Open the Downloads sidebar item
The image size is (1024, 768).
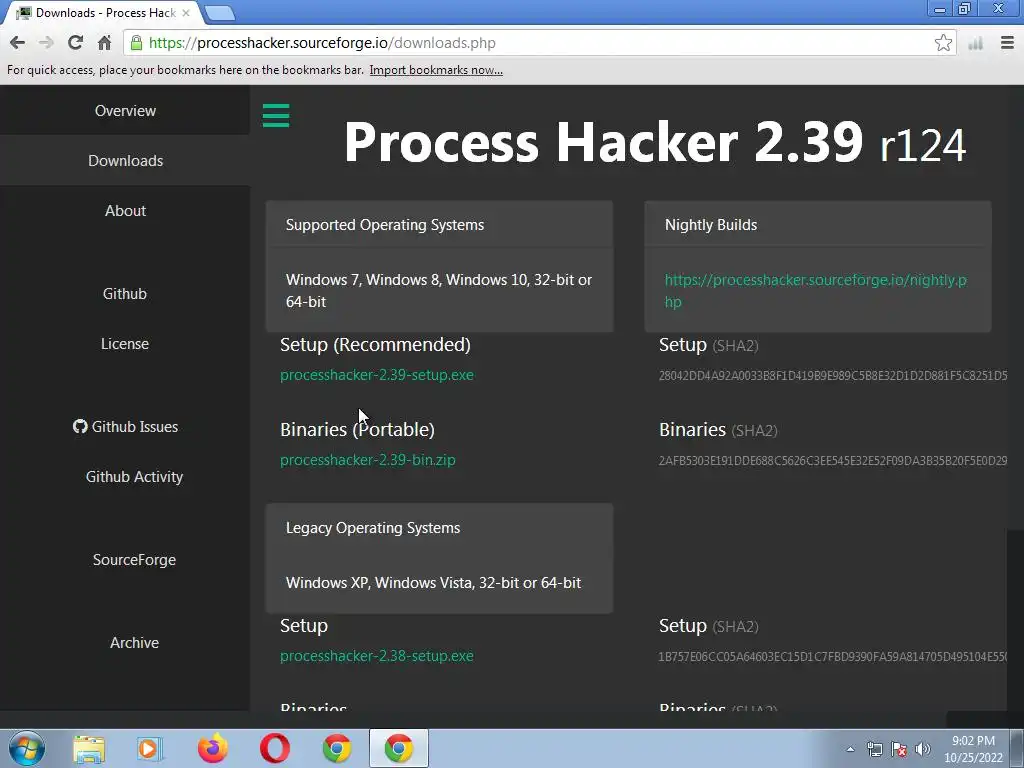coord(125,161)
